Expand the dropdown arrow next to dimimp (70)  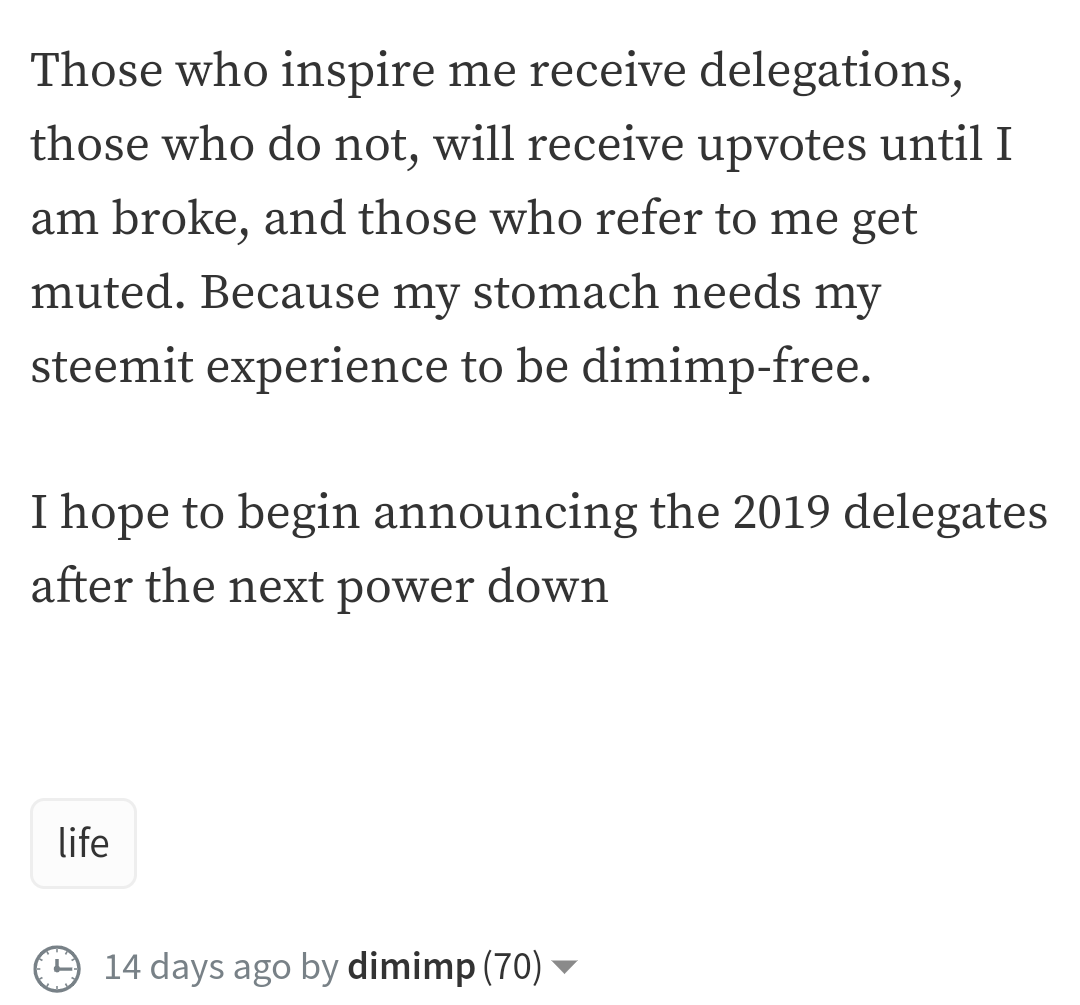pyautogui.click(x=564, y=967)
